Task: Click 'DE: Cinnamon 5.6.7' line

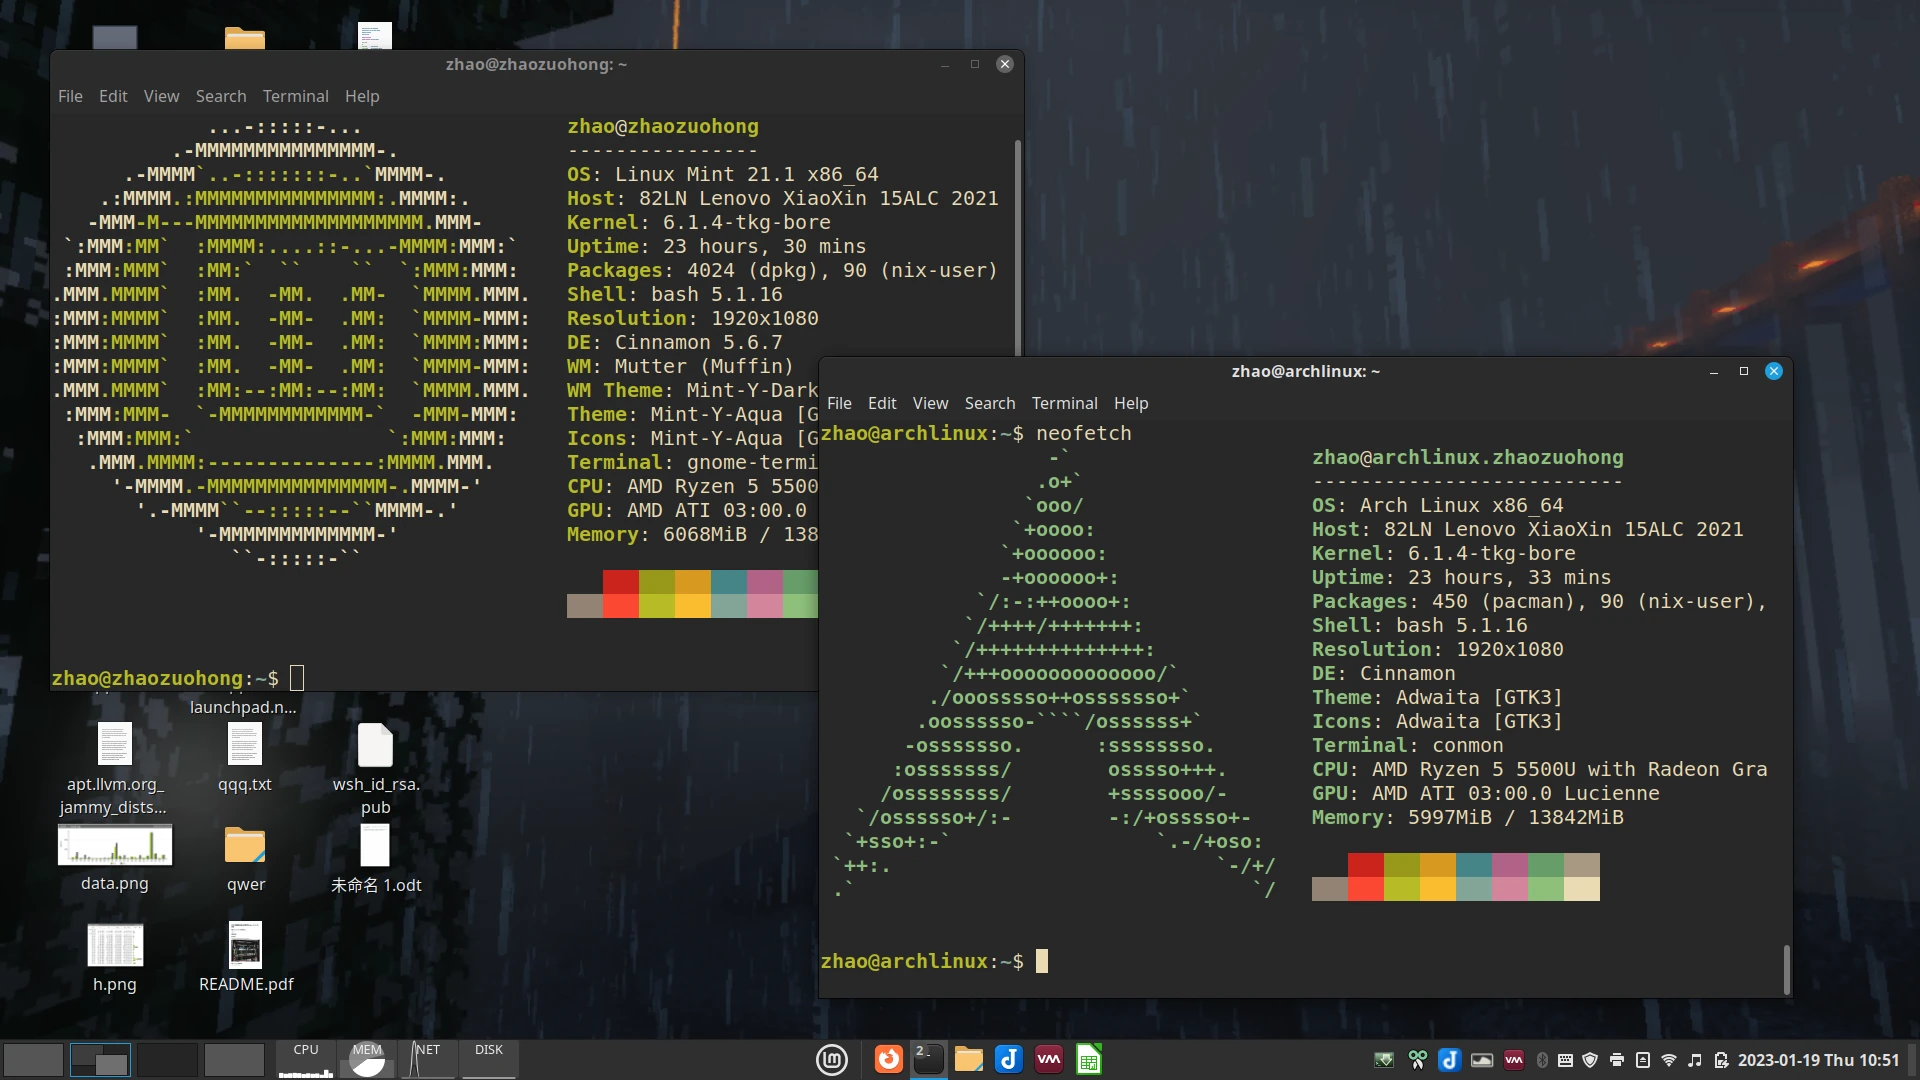Action: click(x=675, y=342)
